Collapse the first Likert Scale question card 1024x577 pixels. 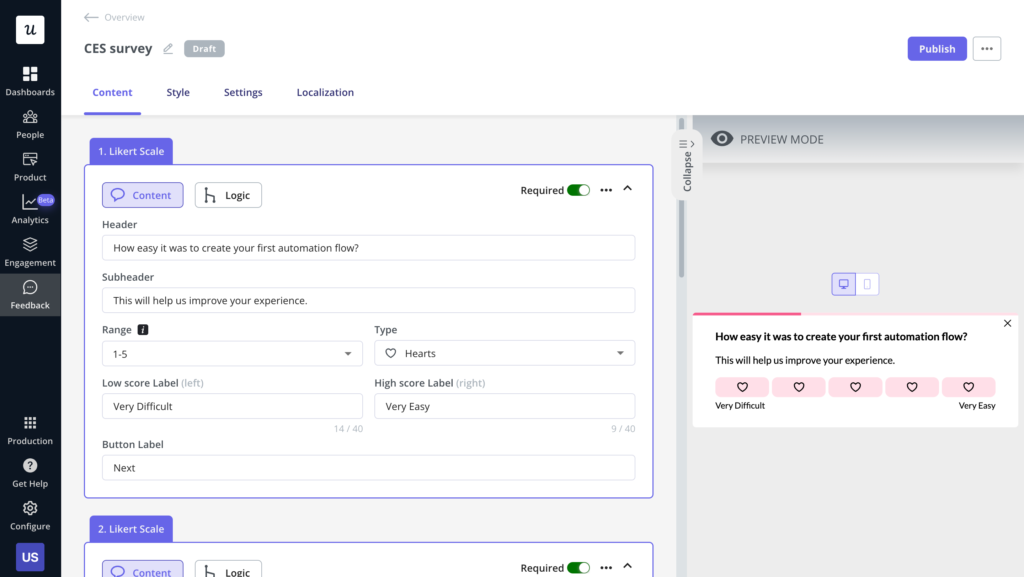coord(627,188)
